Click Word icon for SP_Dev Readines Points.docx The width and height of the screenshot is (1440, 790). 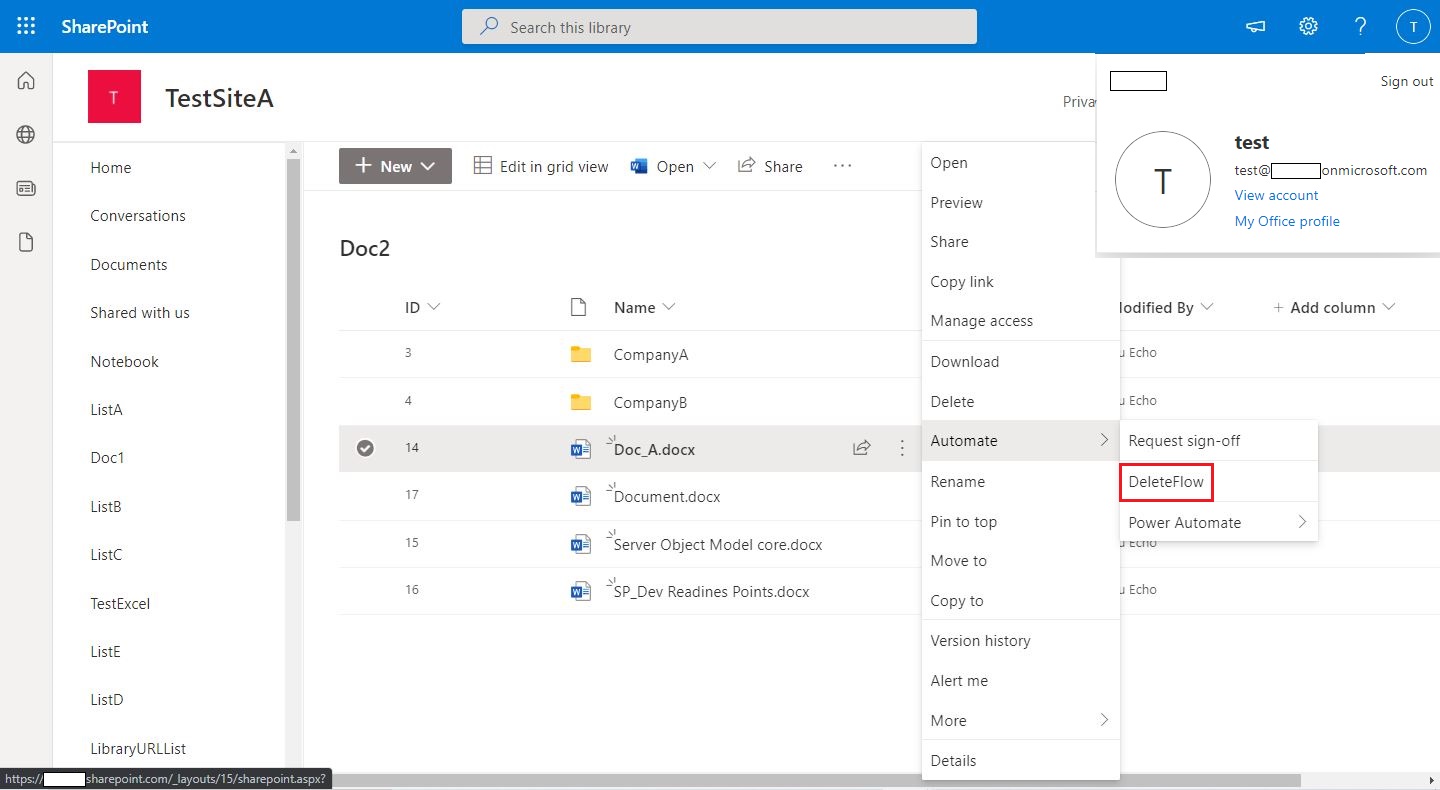click(580, 591)
